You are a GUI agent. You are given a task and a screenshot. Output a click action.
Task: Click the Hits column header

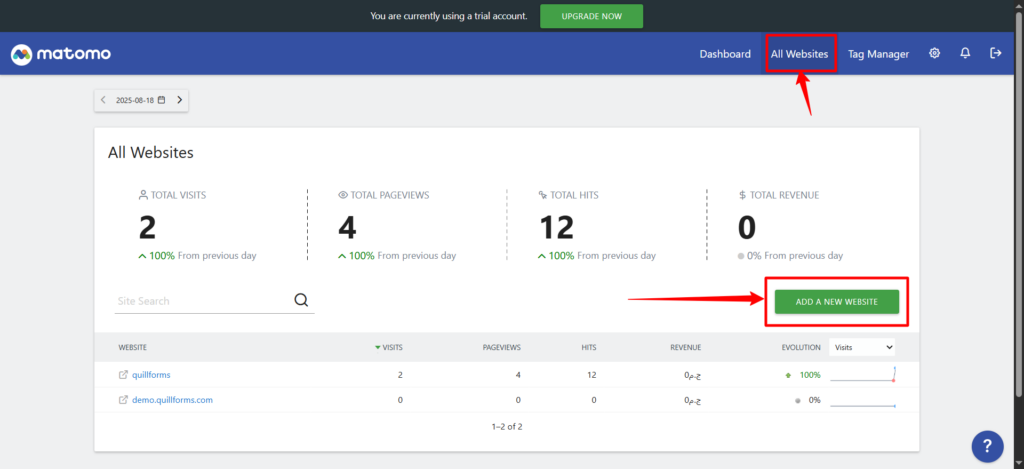point(588,348)
